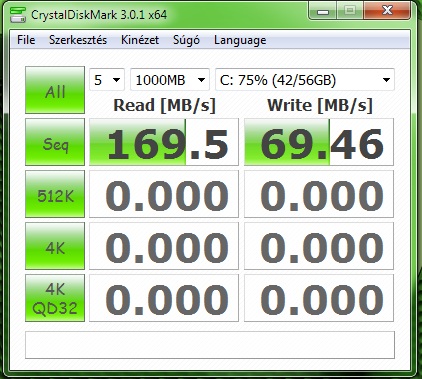Click the 4K QD32 read result value

164,298
